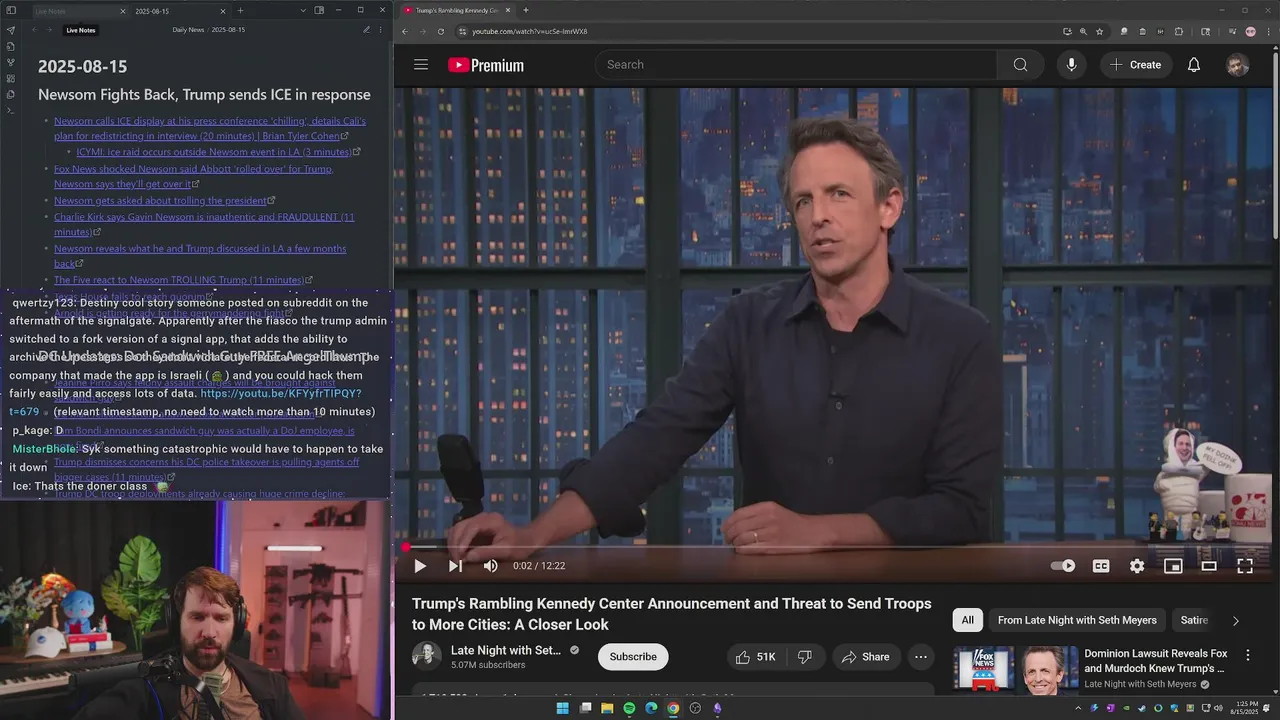Select 'From Late Night with Seth Meyers' chip
This screenshot has width=1280, height=720.
pyautogui.click(x=1077, y=620)
